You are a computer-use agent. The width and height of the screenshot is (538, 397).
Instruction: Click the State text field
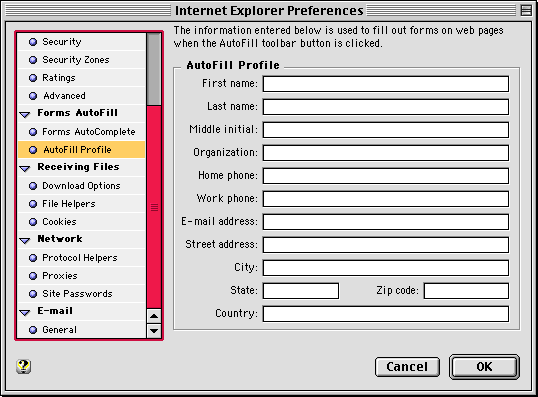(x=301, y=291)
